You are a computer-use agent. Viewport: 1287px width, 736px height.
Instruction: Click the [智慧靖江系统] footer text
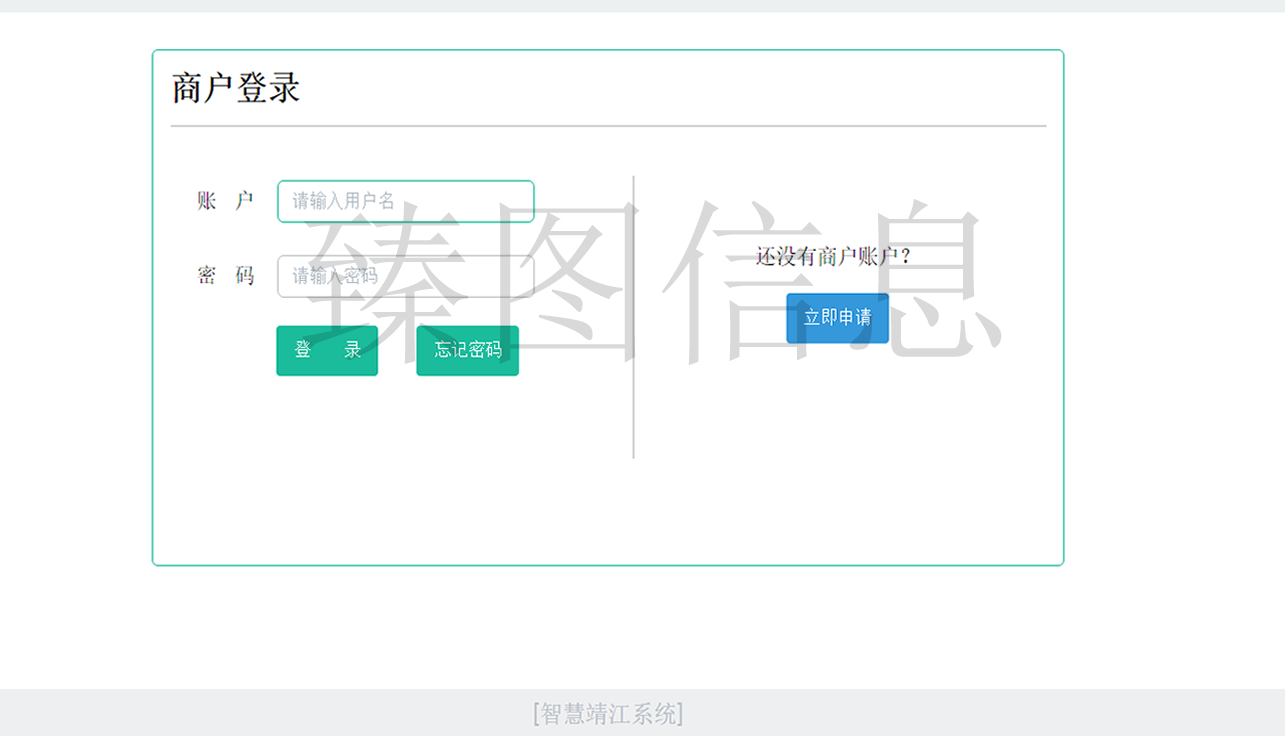click(608, 713)
